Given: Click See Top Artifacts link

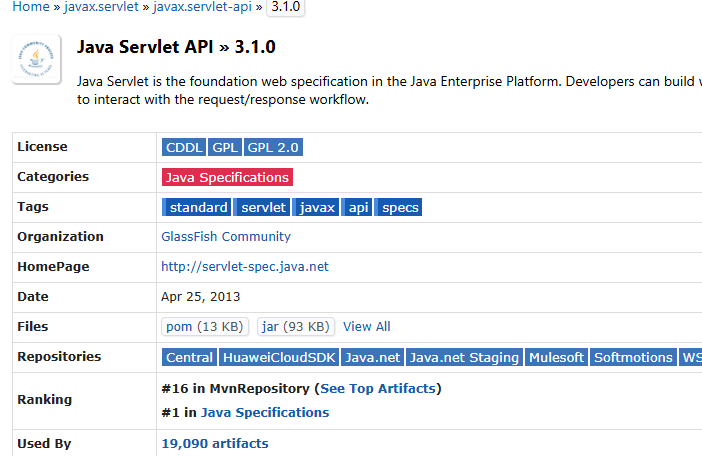Looking at the screenshot, I should pos(377,388).
